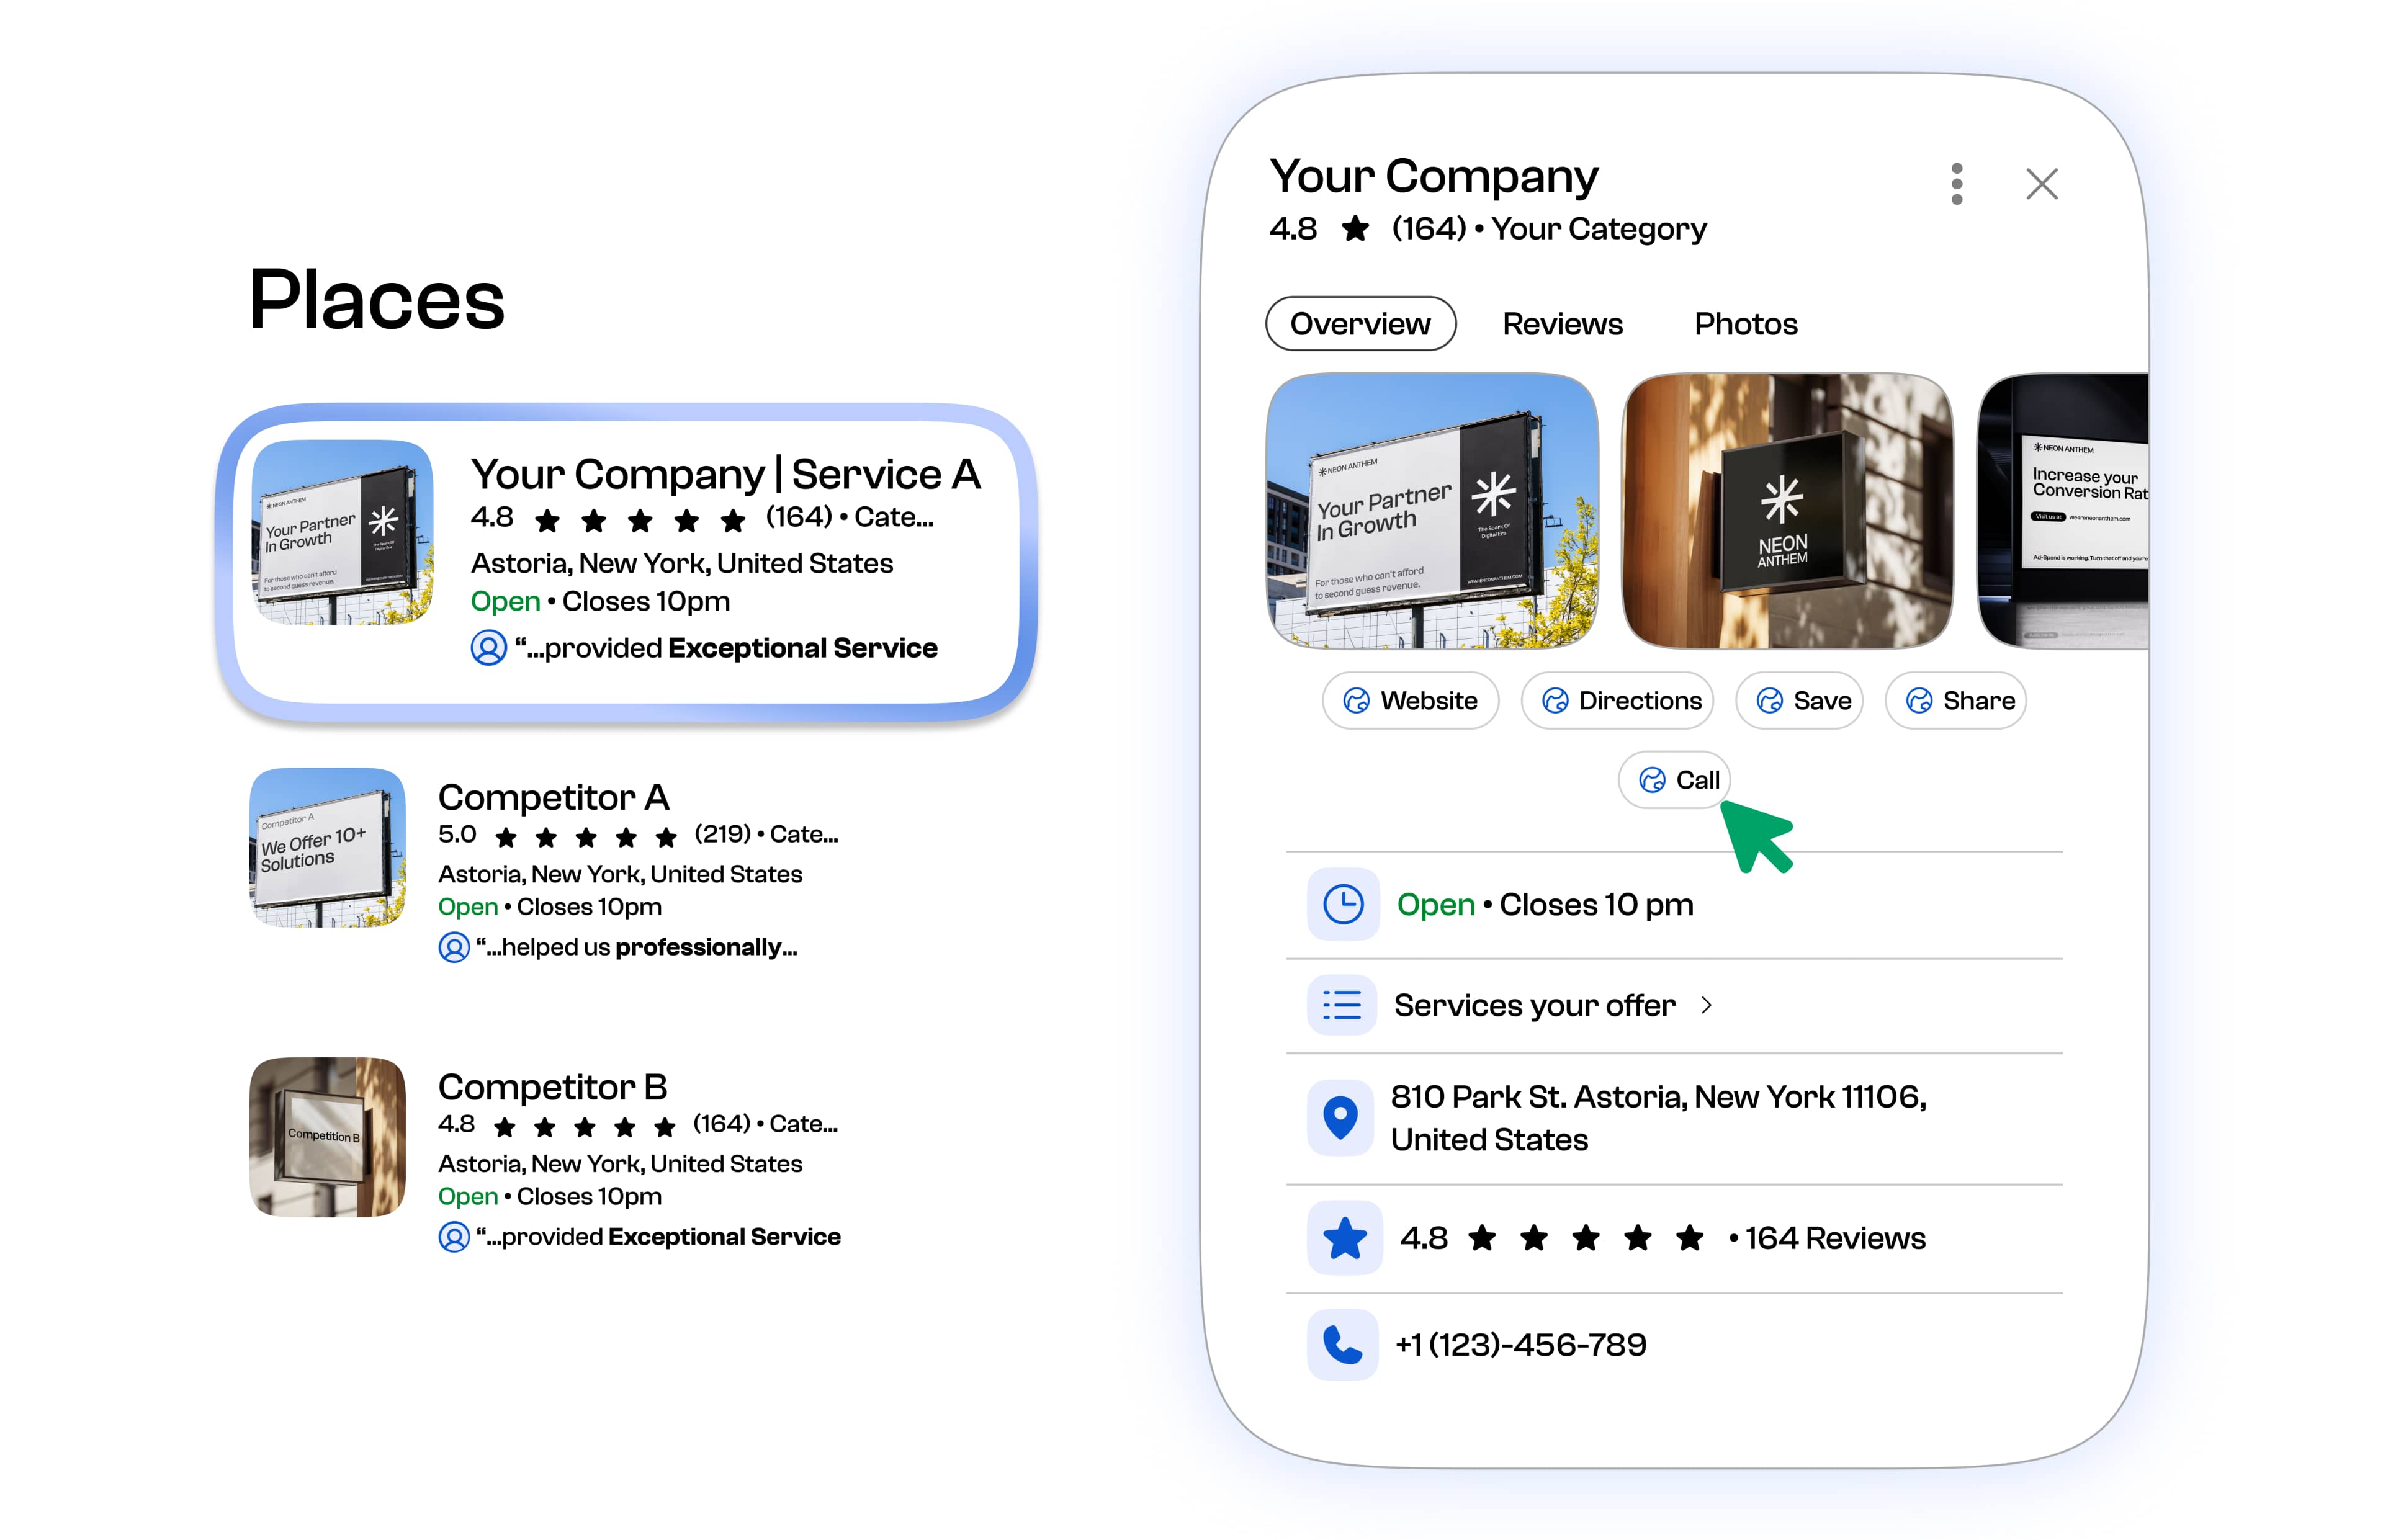Screen dimensions: 2383x1540
Task: Click reviewer avatar icon in Competitor A listing
Action: (x=454, y=947)
